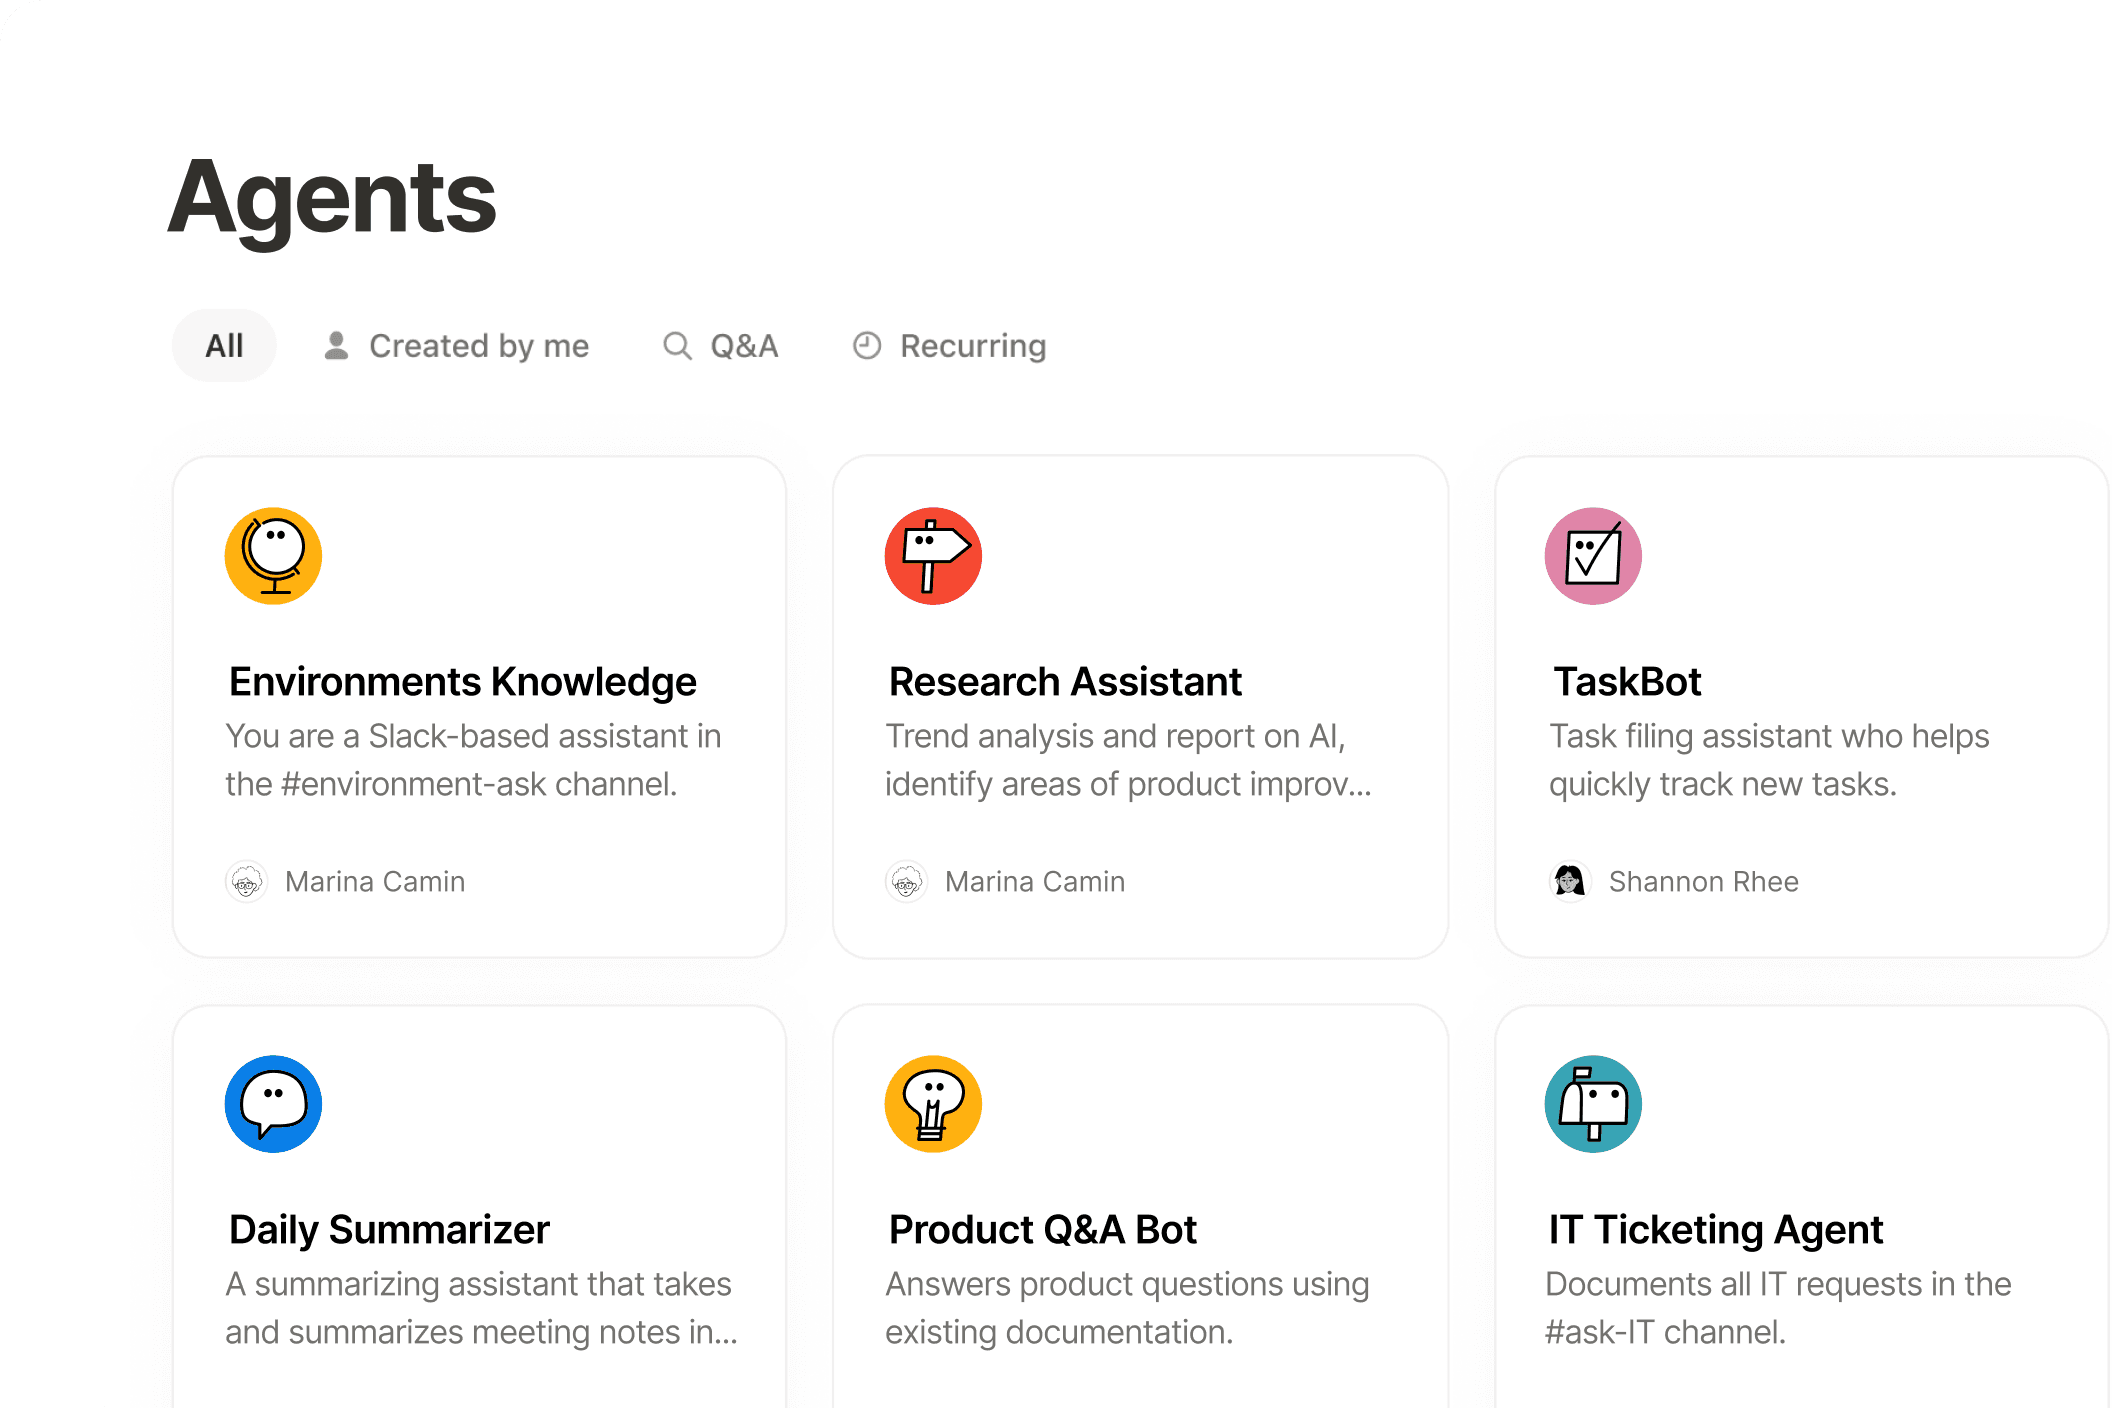Screen dimensions: 2112x1408
Task: Select the All filter tab
Action: 224,346
